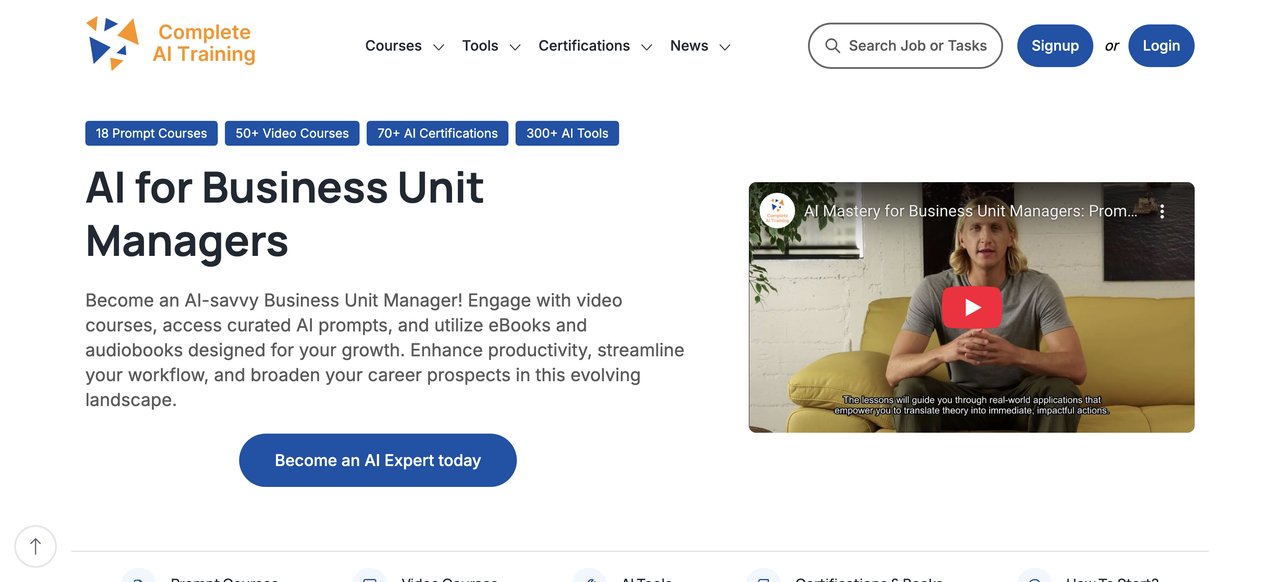Image resolution: width=1280 pixels, height=582 pixels.
Task: Select the 50+ Video Courses badge
Action: tap(292, 133)
